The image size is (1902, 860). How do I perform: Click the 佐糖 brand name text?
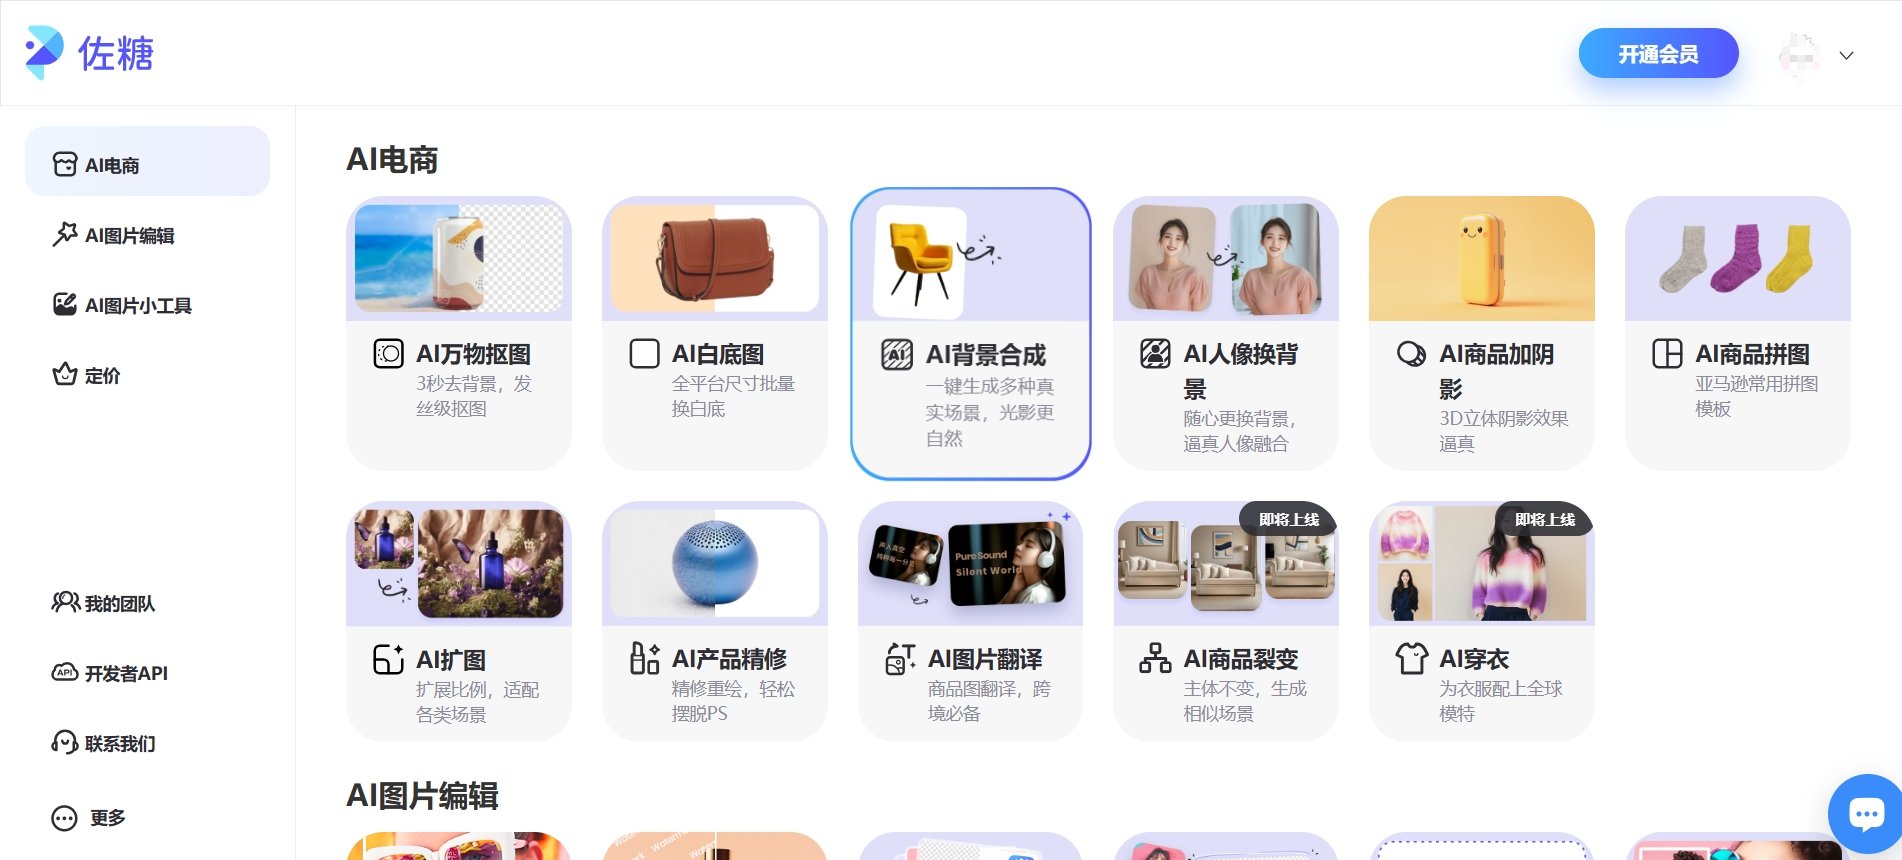[116, 54]
